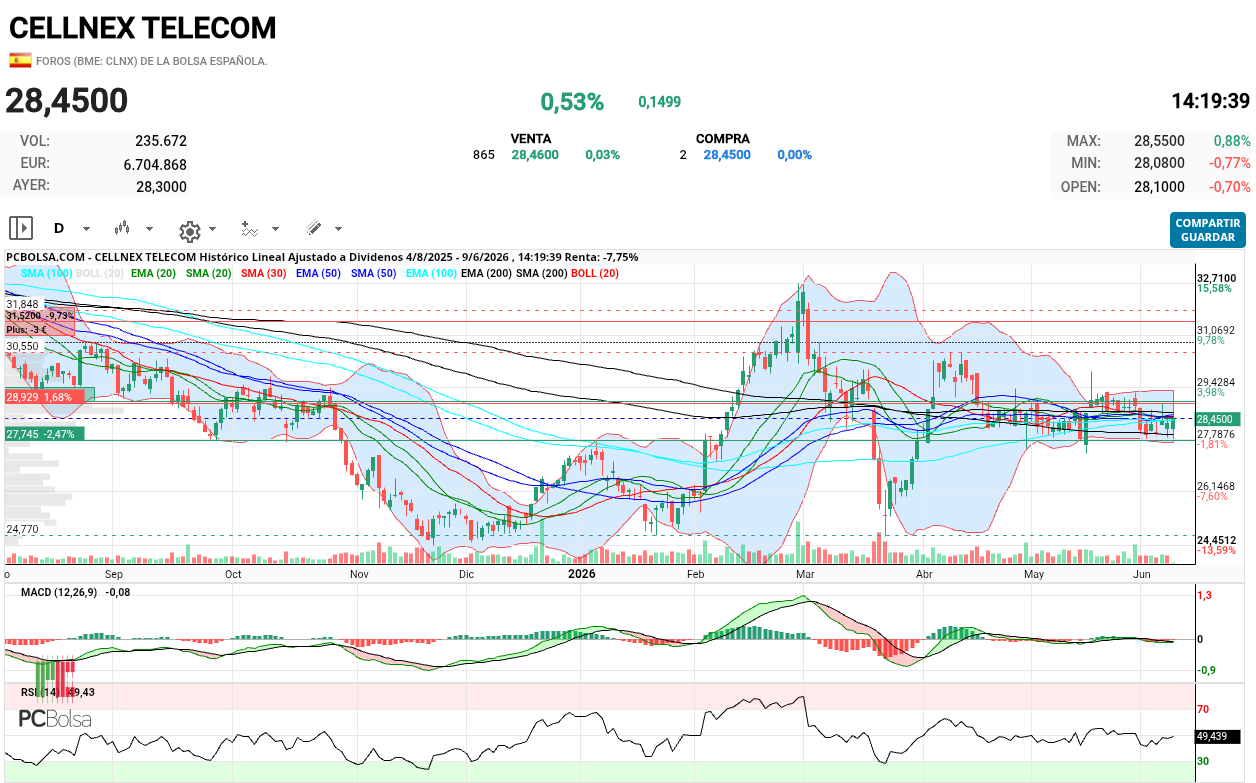This screenshot has width=1256, height=783.
Task: Click the 0,53% change value
Action: [x=572, y=102]
